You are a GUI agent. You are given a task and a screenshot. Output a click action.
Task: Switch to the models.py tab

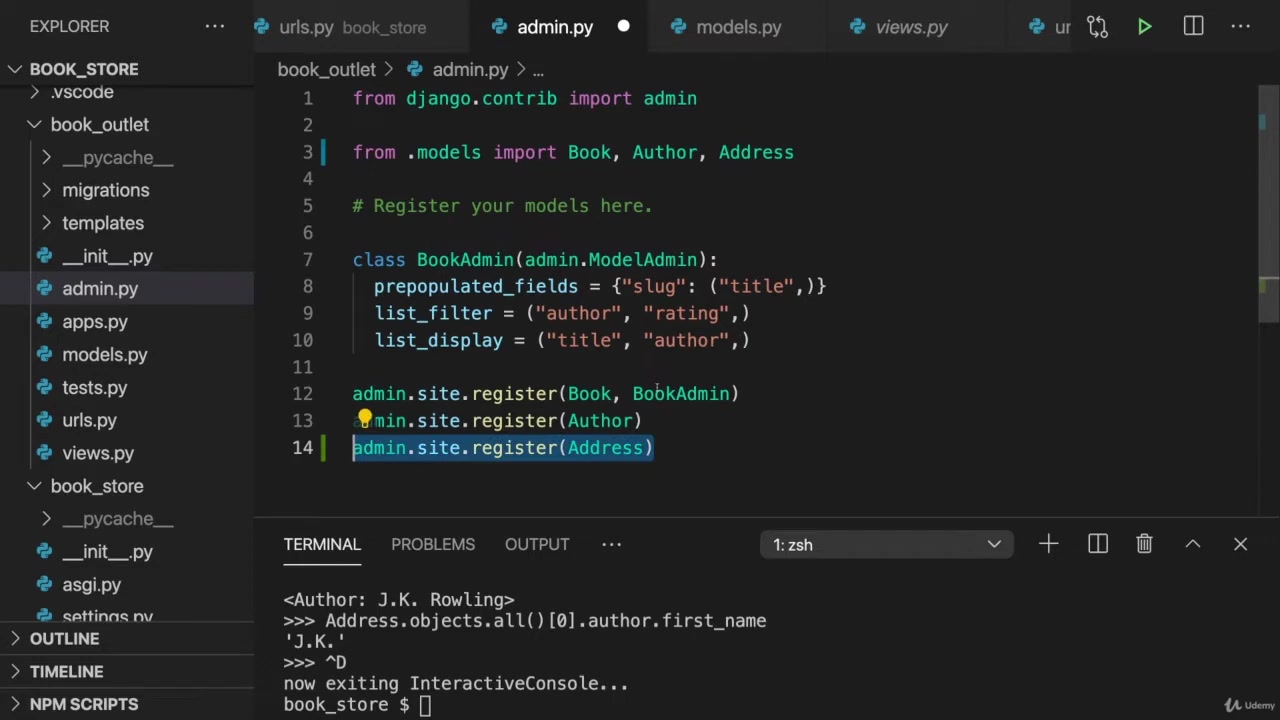pos(738,27)
